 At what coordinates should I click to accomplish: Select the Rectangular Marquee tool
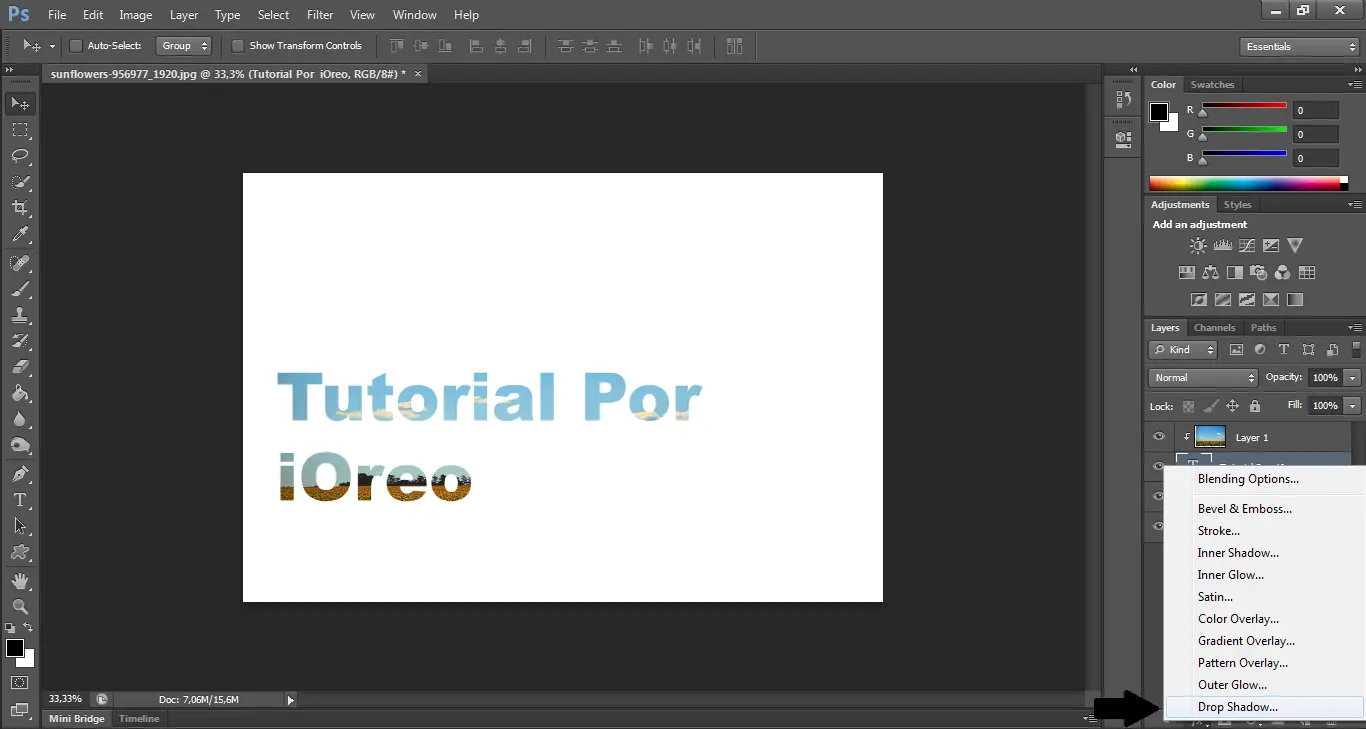click(x=20, y=130)
